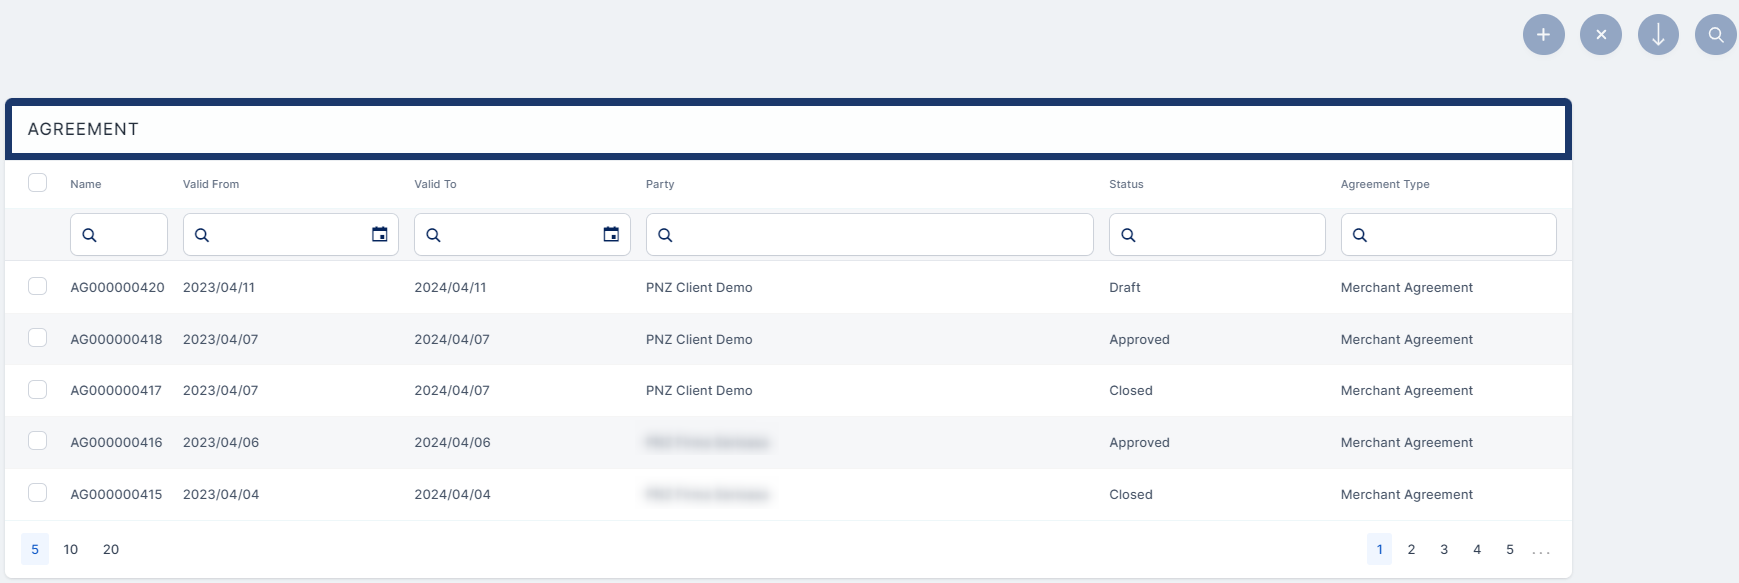Sort by the Valid From column header
This screenshot has height=583, width=1739.
(x=211, y=184)
